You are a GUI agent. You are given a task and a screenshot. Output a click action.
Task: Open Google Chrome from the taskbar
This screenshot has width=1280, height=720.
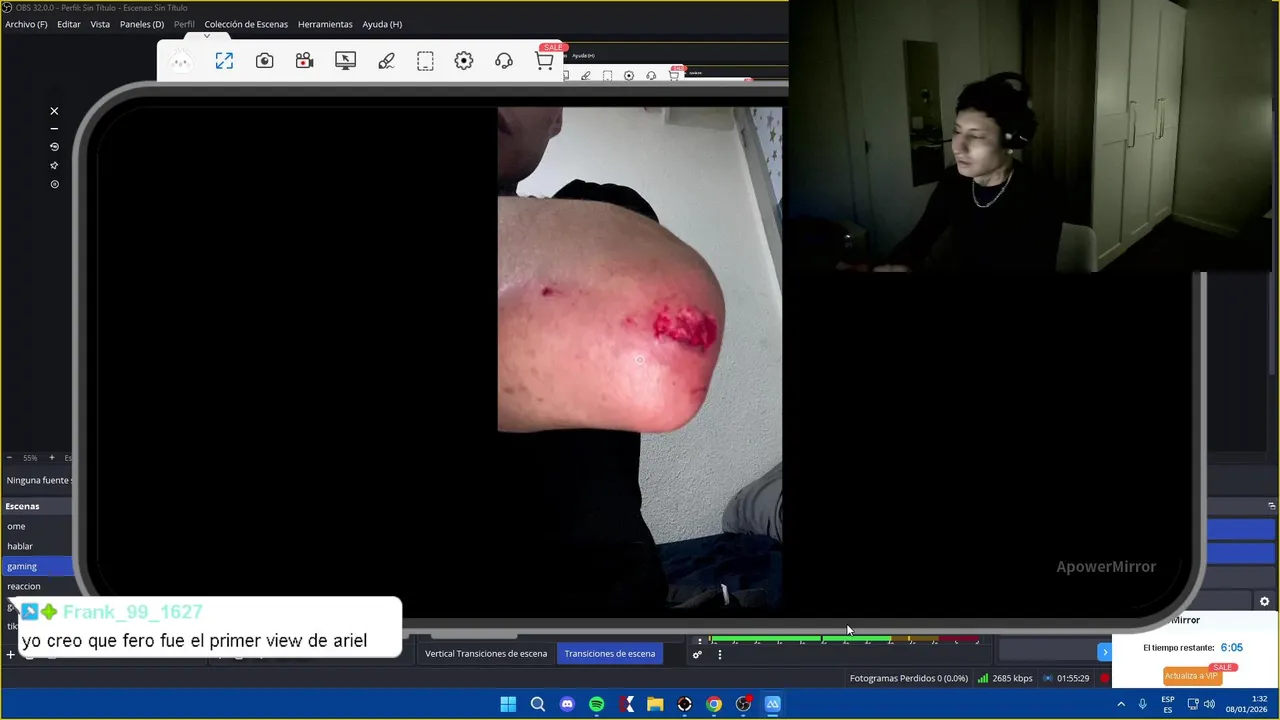click(714, 704)
